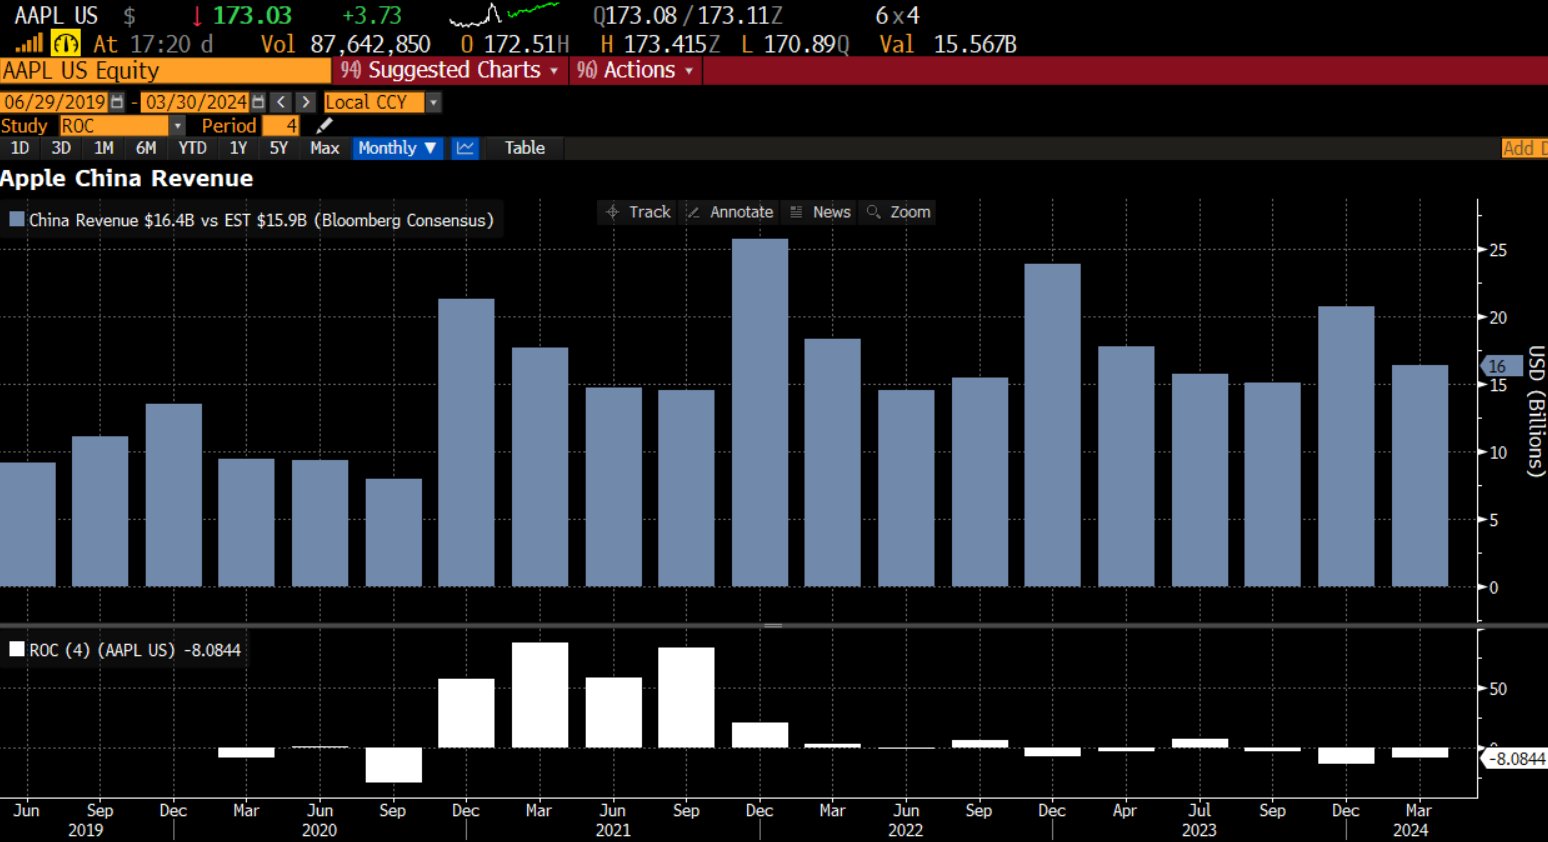1548x842 pixels.
Task: Open the start date calendar picker
Action: [x=117, y=102]
